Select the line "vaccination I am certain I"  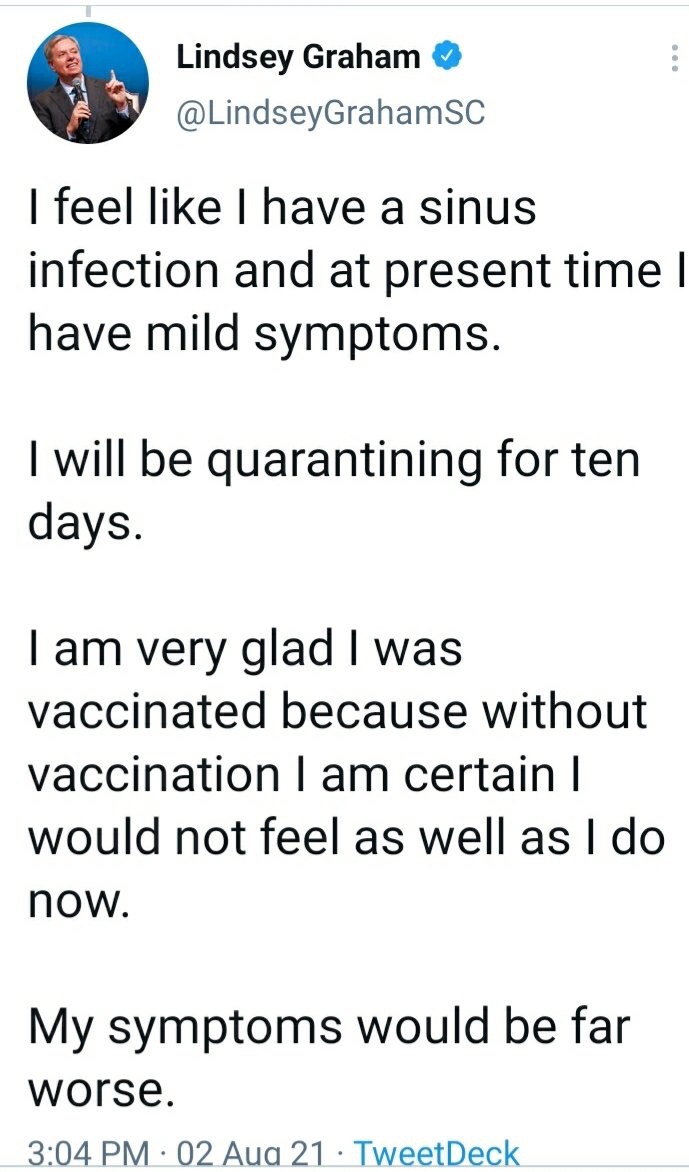305,774
